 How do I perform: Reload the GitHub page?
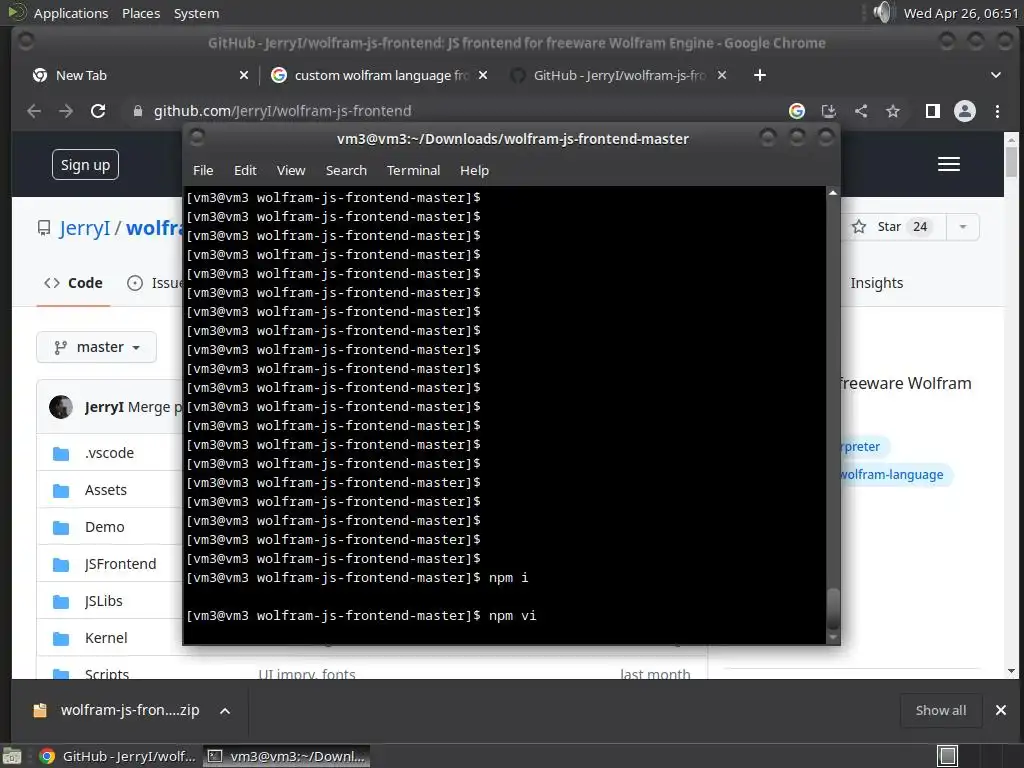tap(98, 111)
